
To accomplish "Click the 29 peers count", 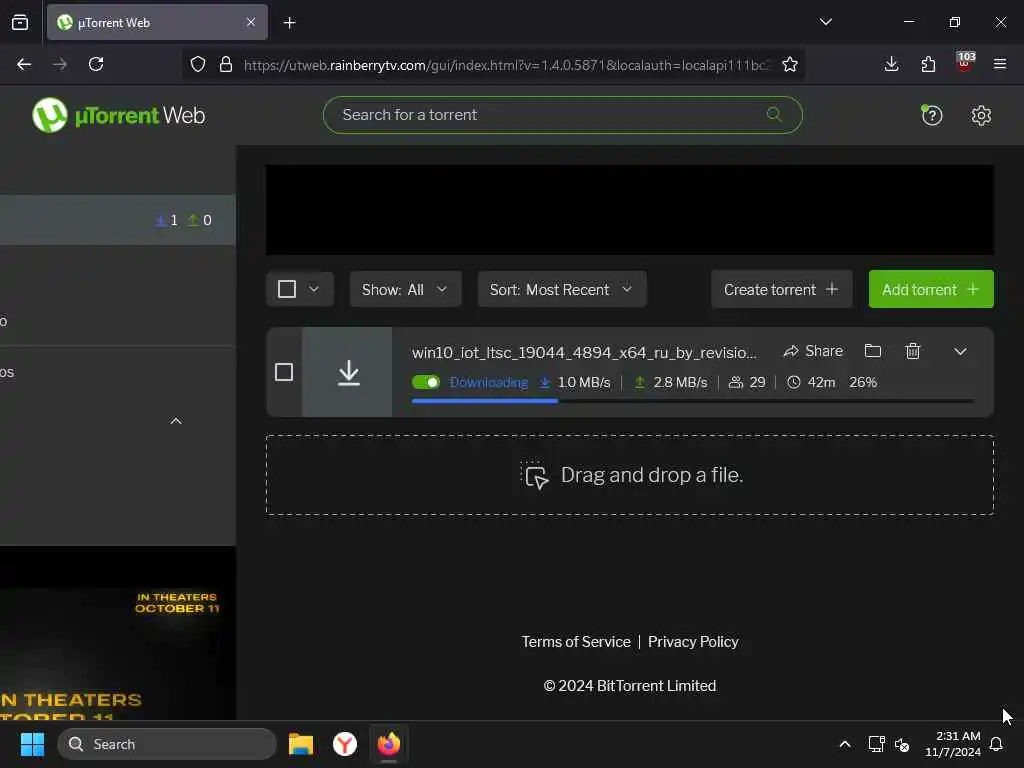I will [757, 383].
